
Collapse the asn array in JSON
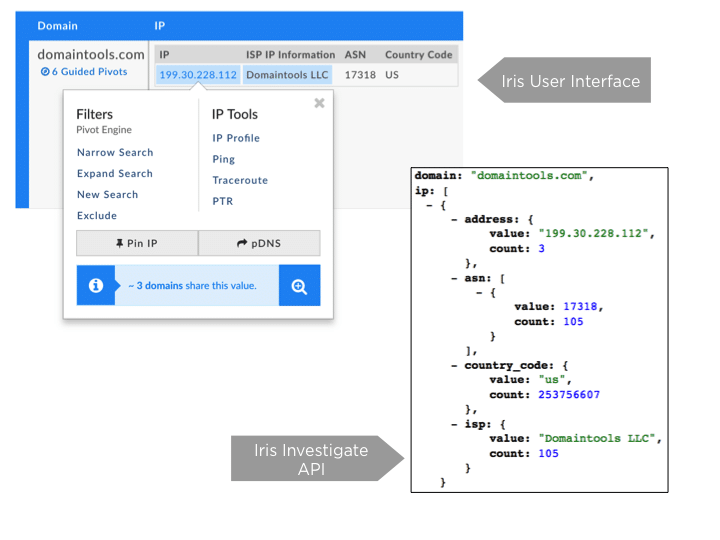(454, 278)
